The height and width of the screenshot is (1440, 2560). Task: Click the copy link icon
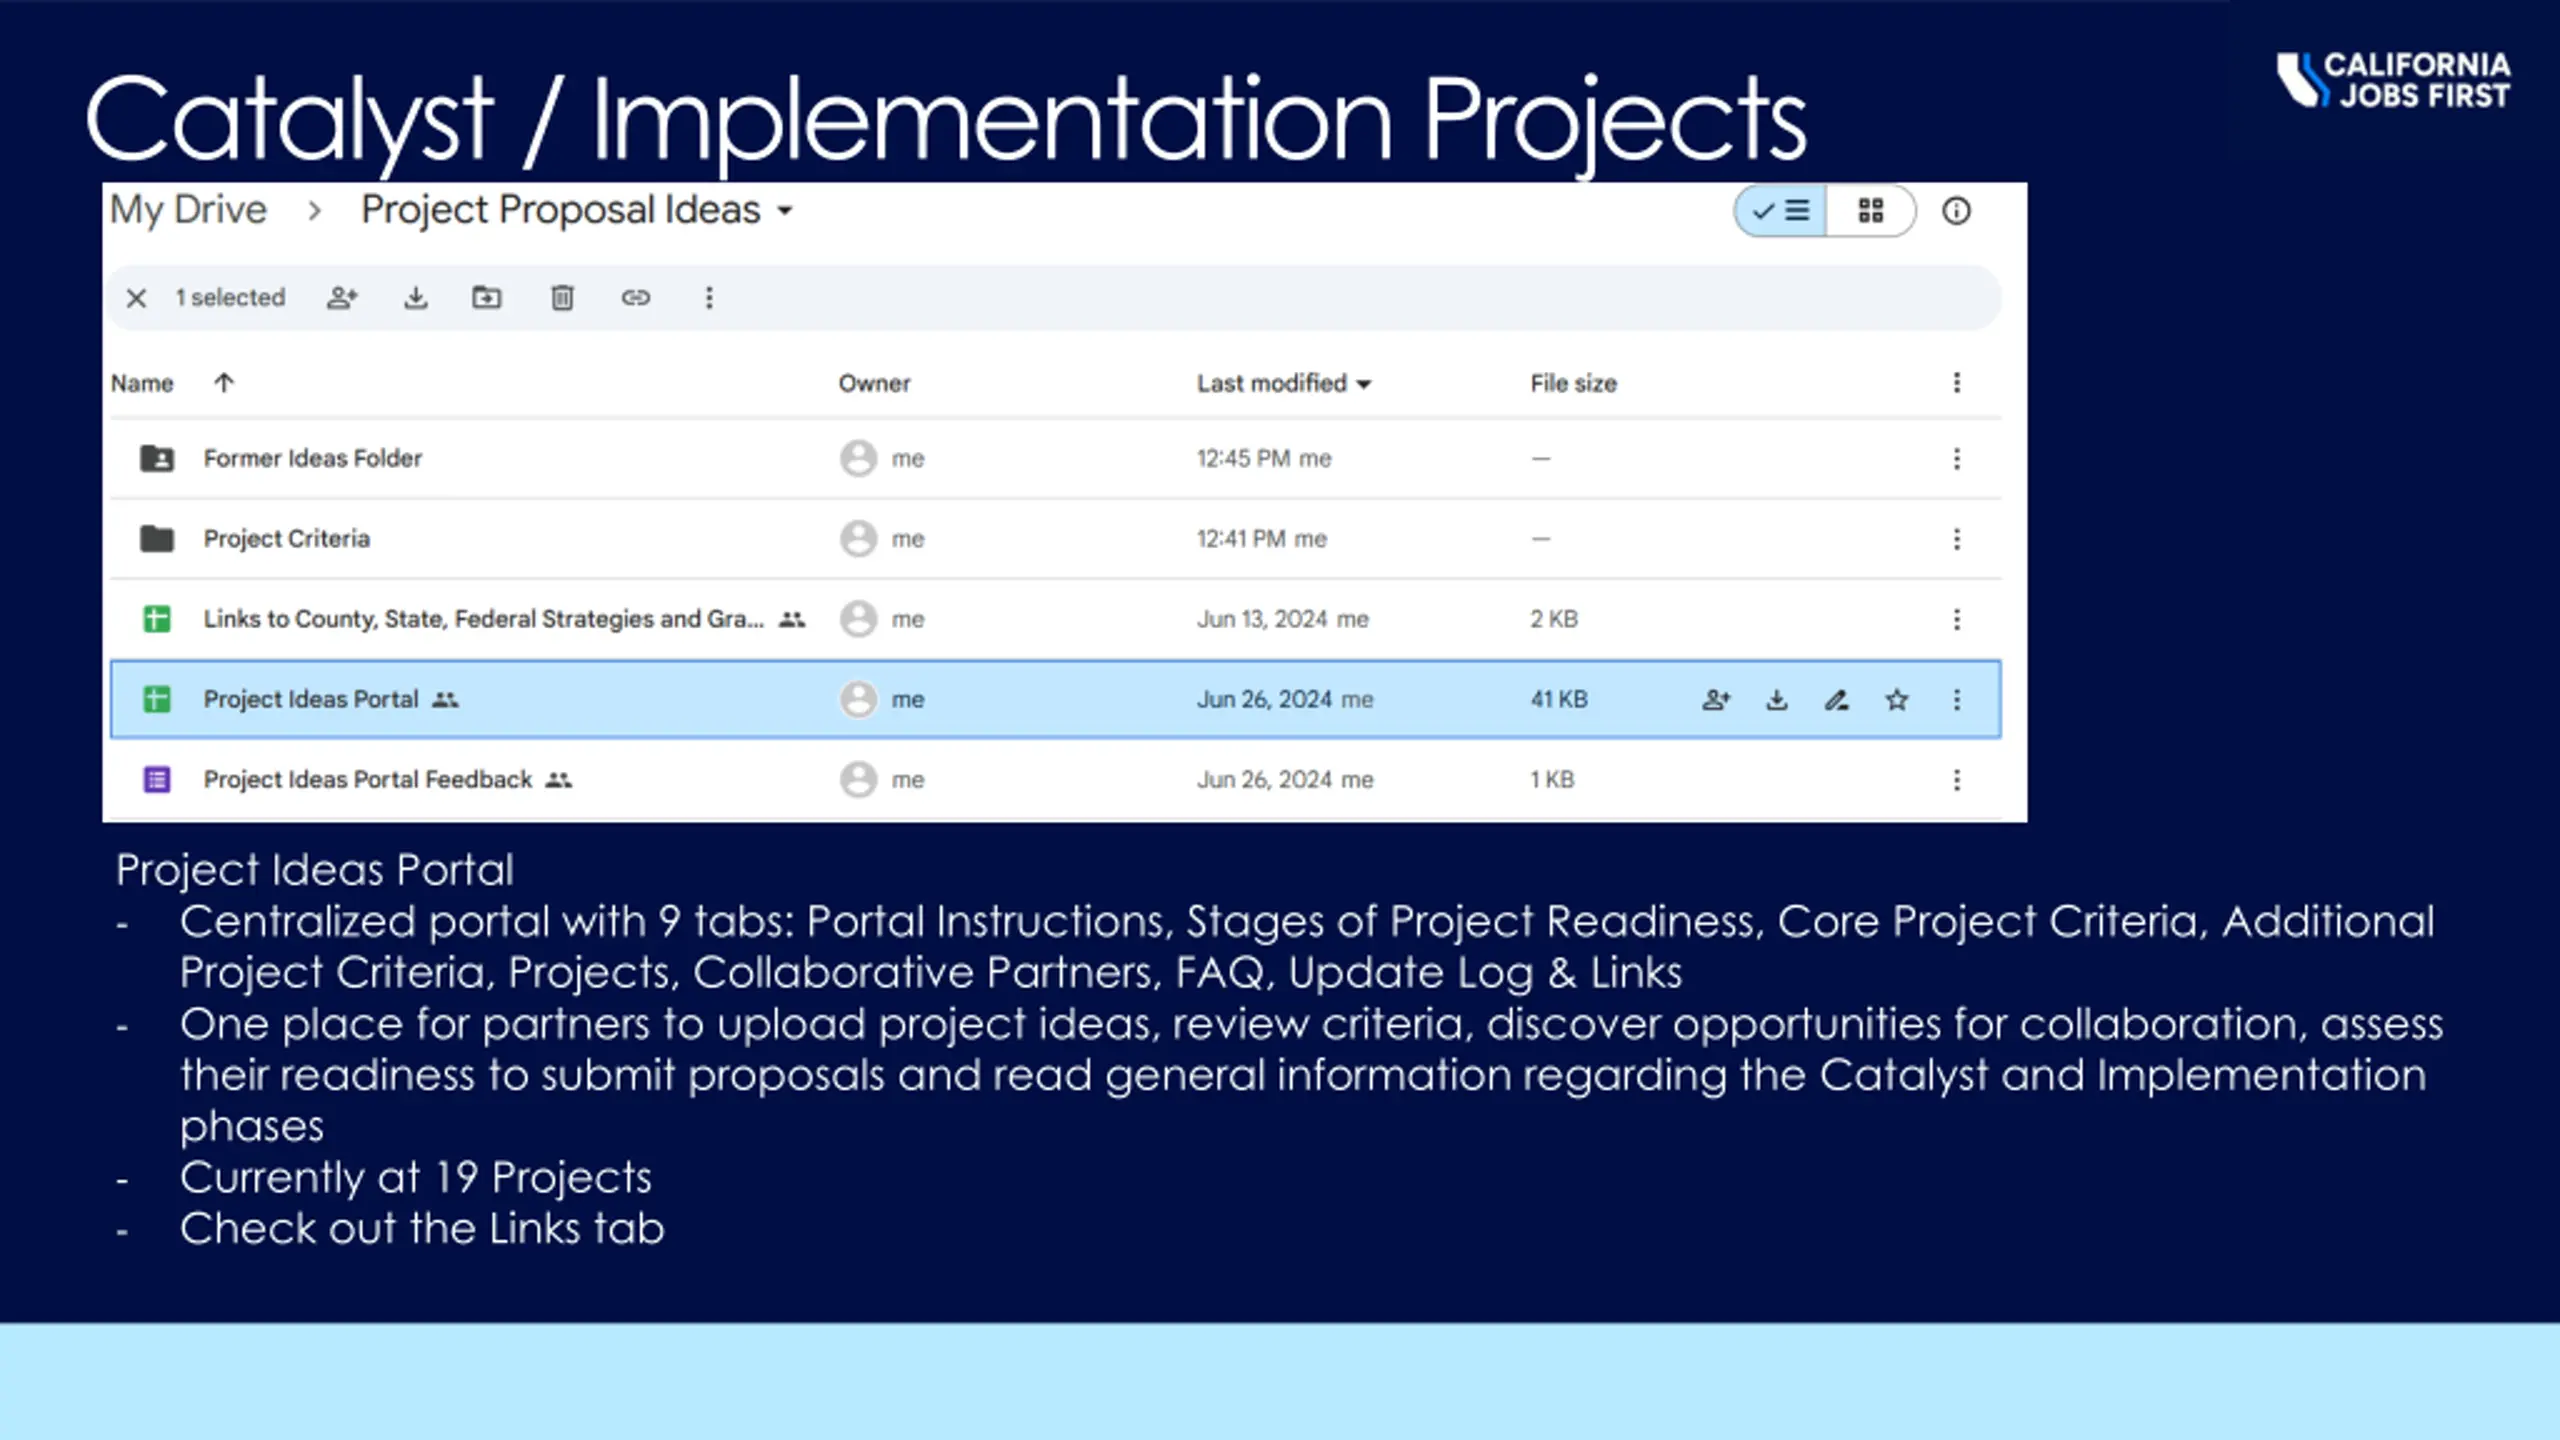(x=636, y=298)
